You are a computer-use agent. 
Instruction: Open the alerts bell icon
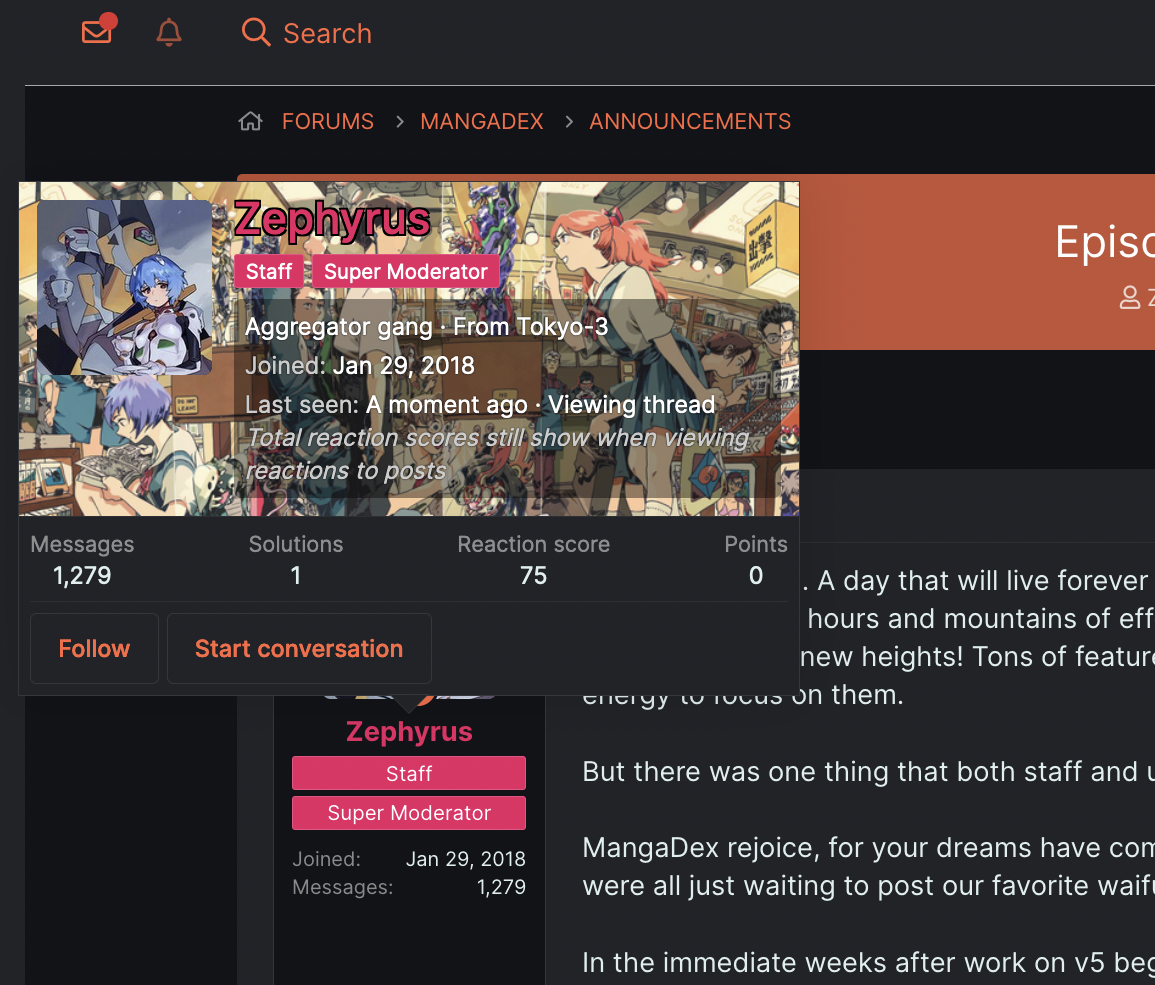click(x=169, y=32)
